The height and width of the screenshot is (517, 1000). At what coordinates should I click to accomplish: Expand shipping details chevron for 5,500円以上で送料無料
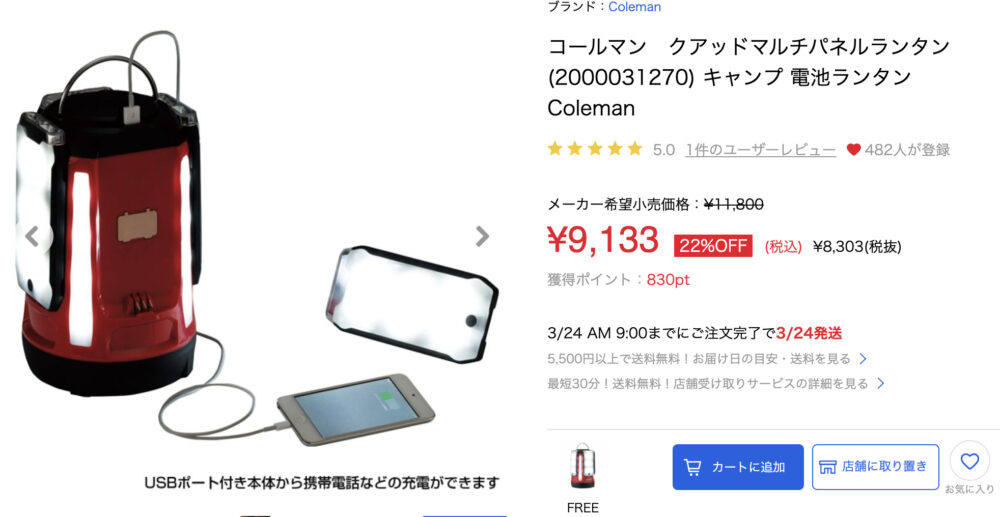click(863, 359)
